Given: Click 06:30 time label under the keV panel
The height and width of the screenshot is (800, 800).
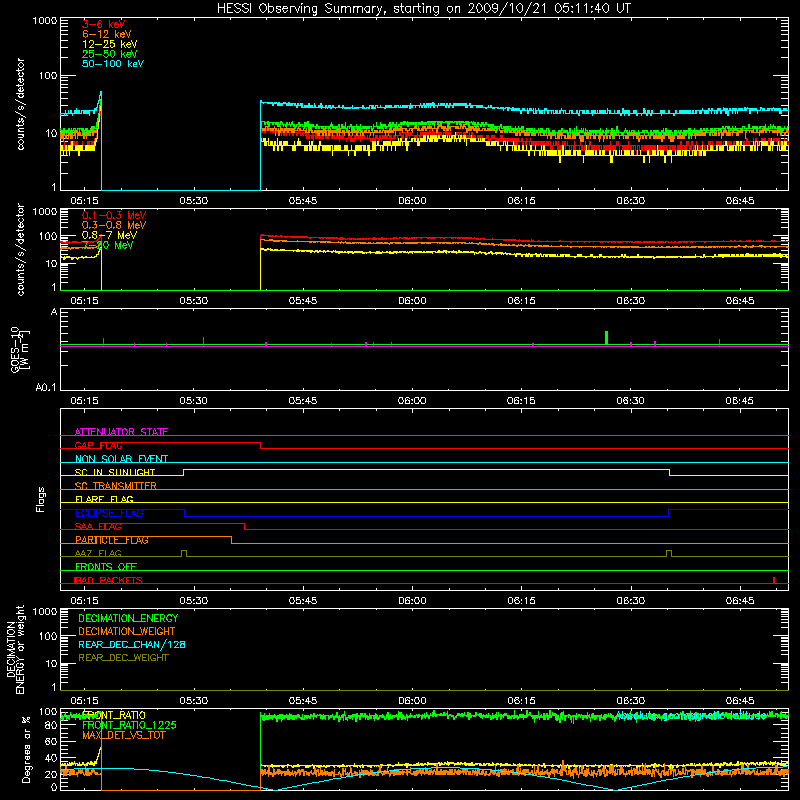Looking at the screenshot, I should (x=631, y=201).
